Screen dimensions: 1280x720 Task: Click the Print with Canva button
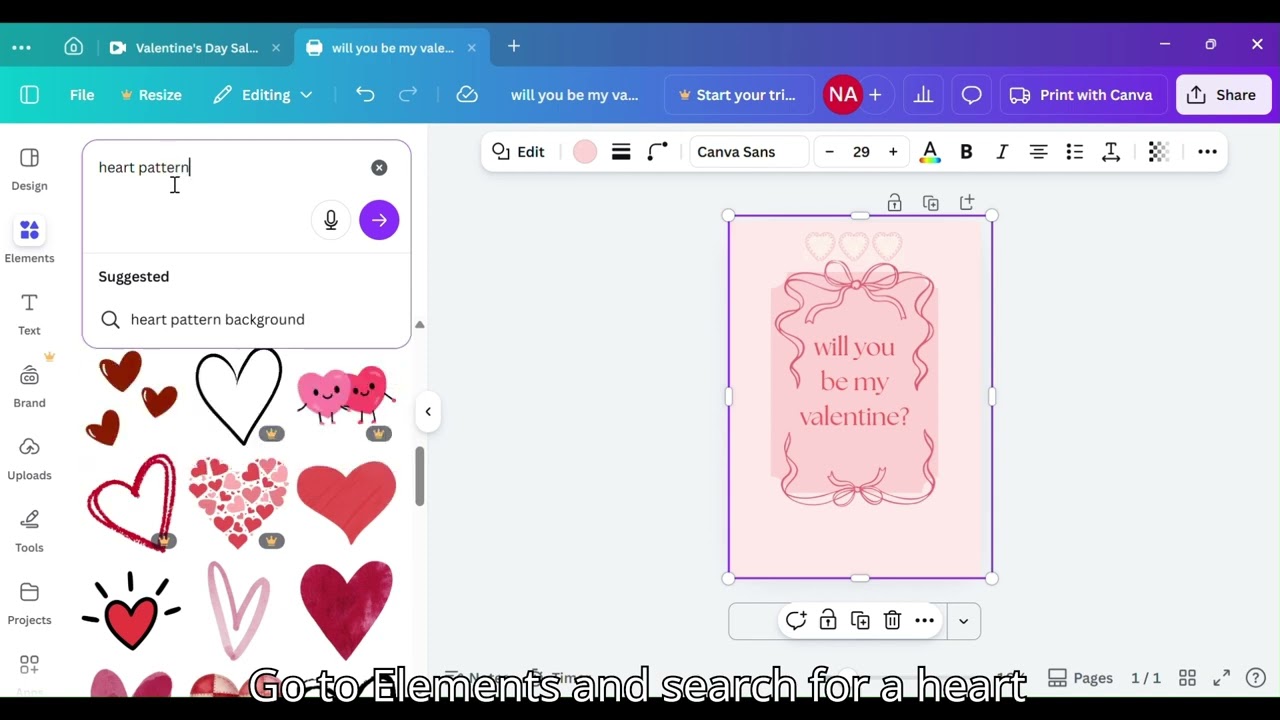[1081, 95]
